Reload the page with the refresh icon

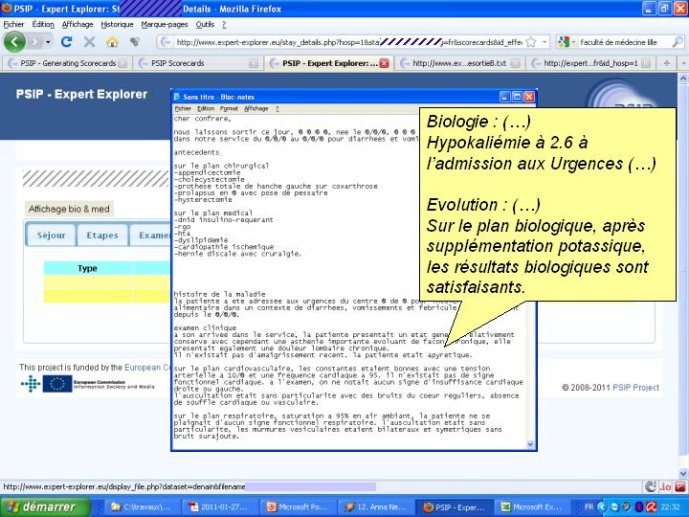(67, 42)
